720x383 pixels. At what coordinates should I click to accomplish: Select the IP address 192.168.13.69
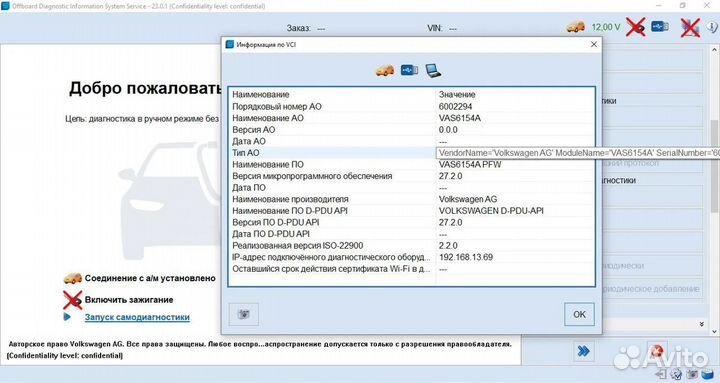click(x=466, y=257)
